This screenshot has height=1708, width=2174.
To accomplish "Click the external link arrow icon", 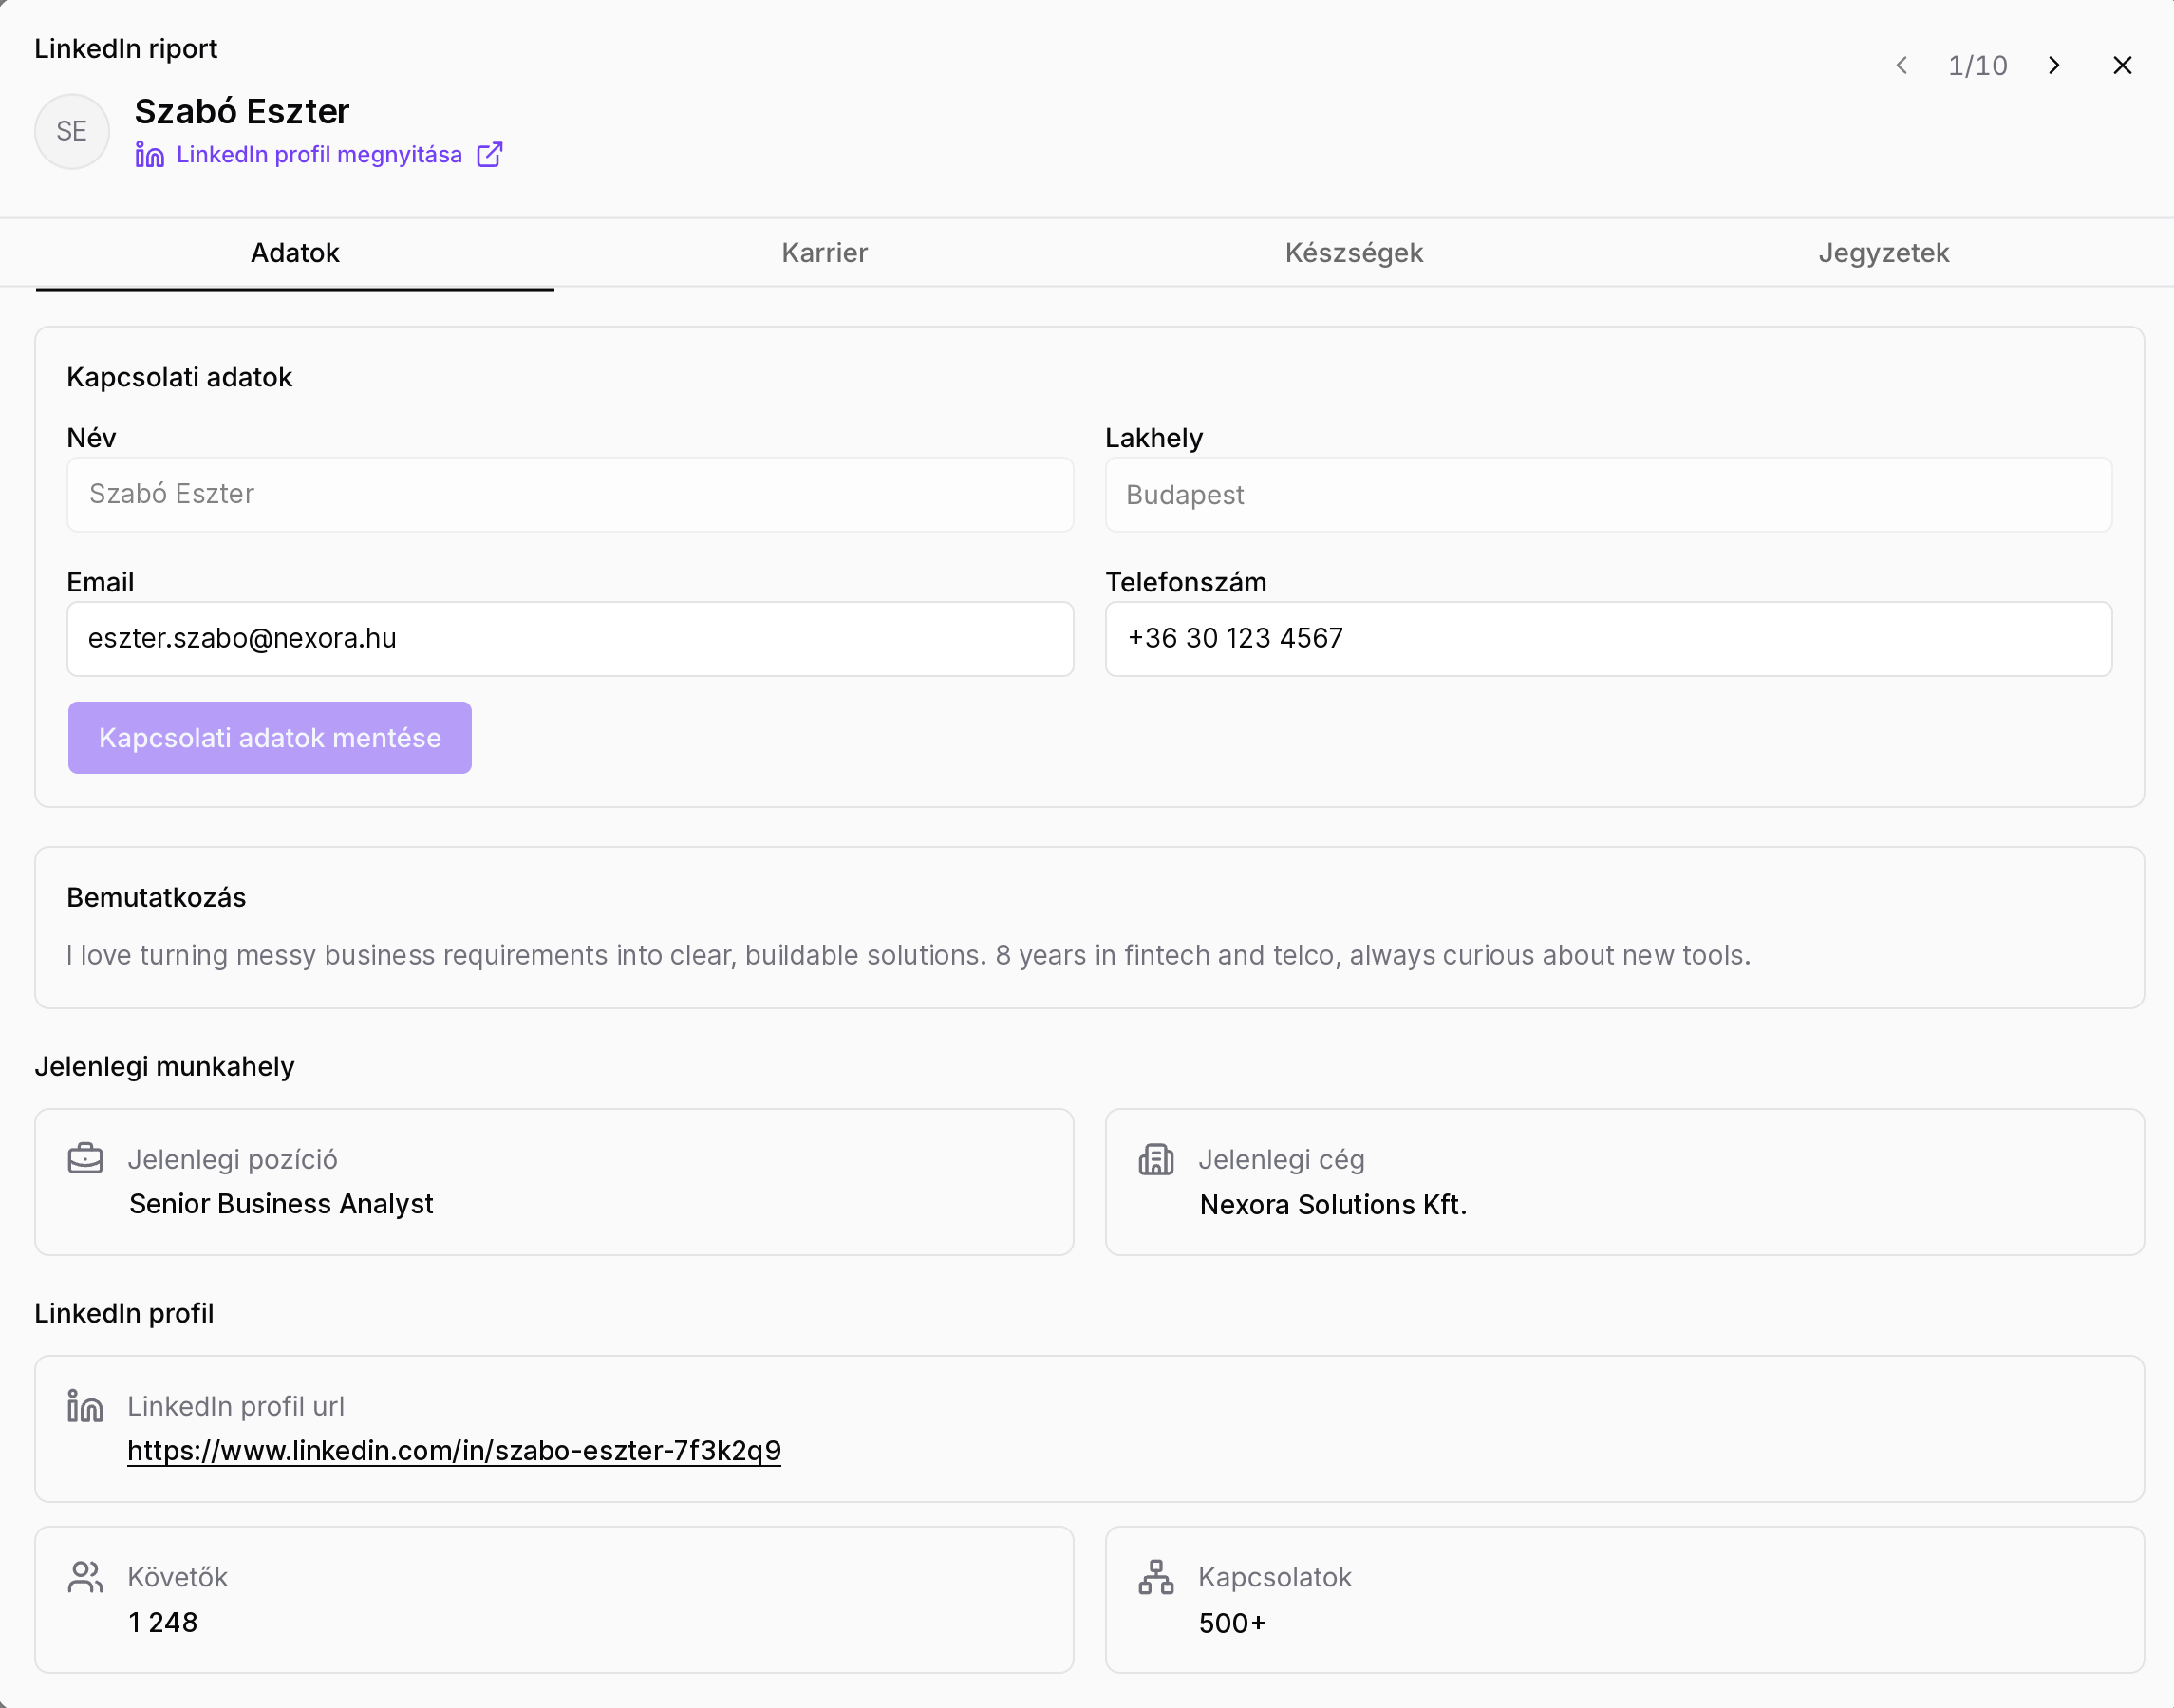I will pyautogui.click(x=489, y=154).
